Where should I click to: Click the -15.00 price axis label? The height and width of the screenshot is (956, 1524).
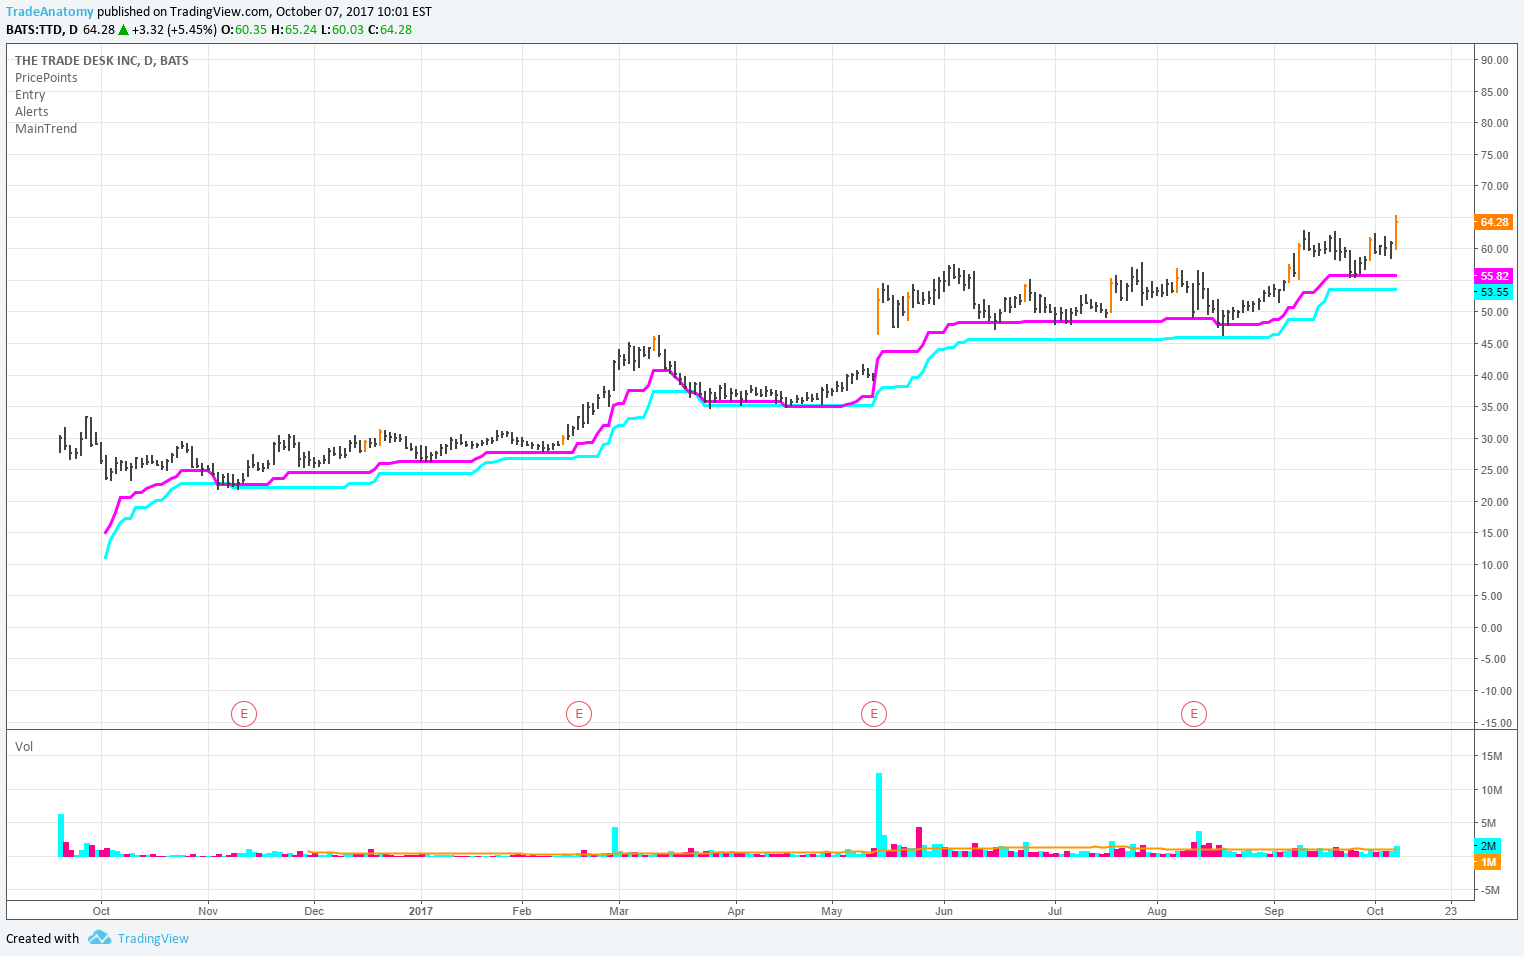[x=1496, y=723]
